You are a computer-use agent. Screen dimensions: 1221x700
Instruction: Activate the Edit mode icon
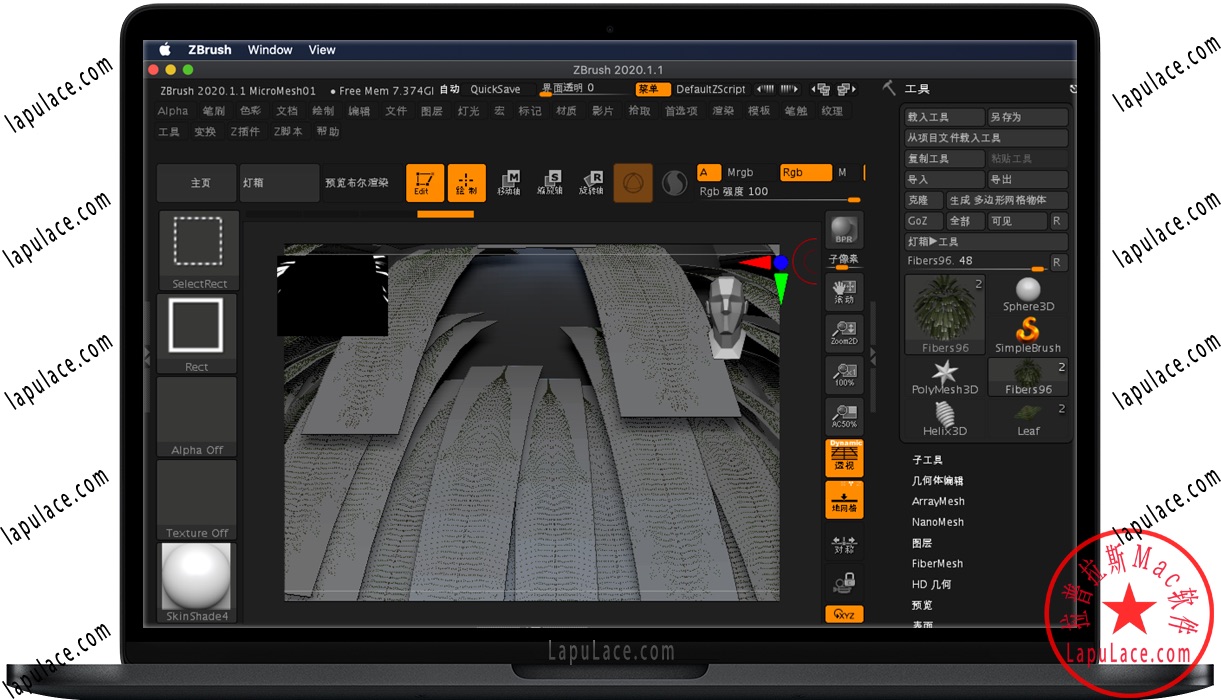(425, 183)
